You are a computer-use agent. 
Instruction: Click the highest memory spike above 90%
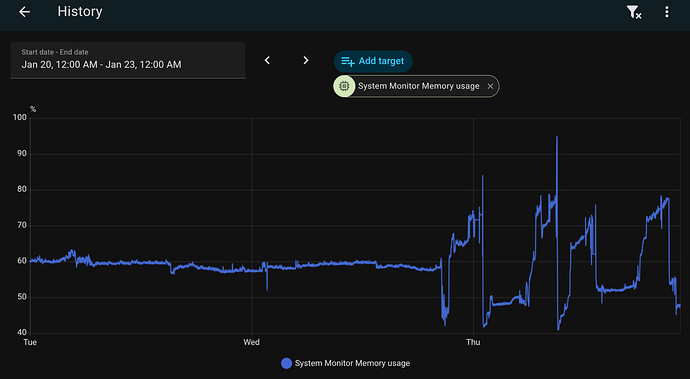click(557, 137)
